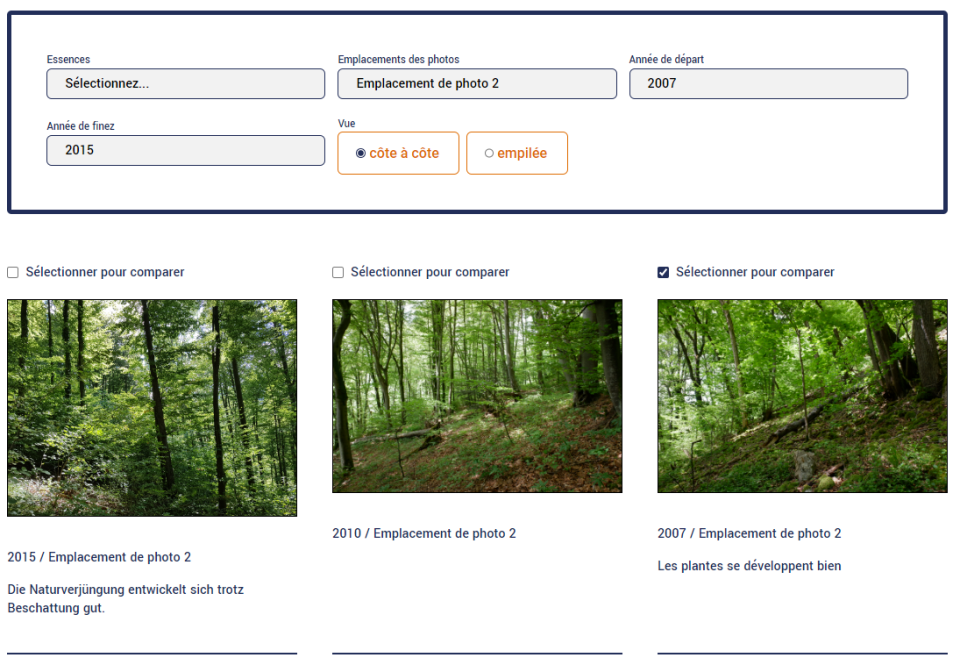Open the Année de départ dropdown
Screen dimensions: 960x665
[768, 83]
